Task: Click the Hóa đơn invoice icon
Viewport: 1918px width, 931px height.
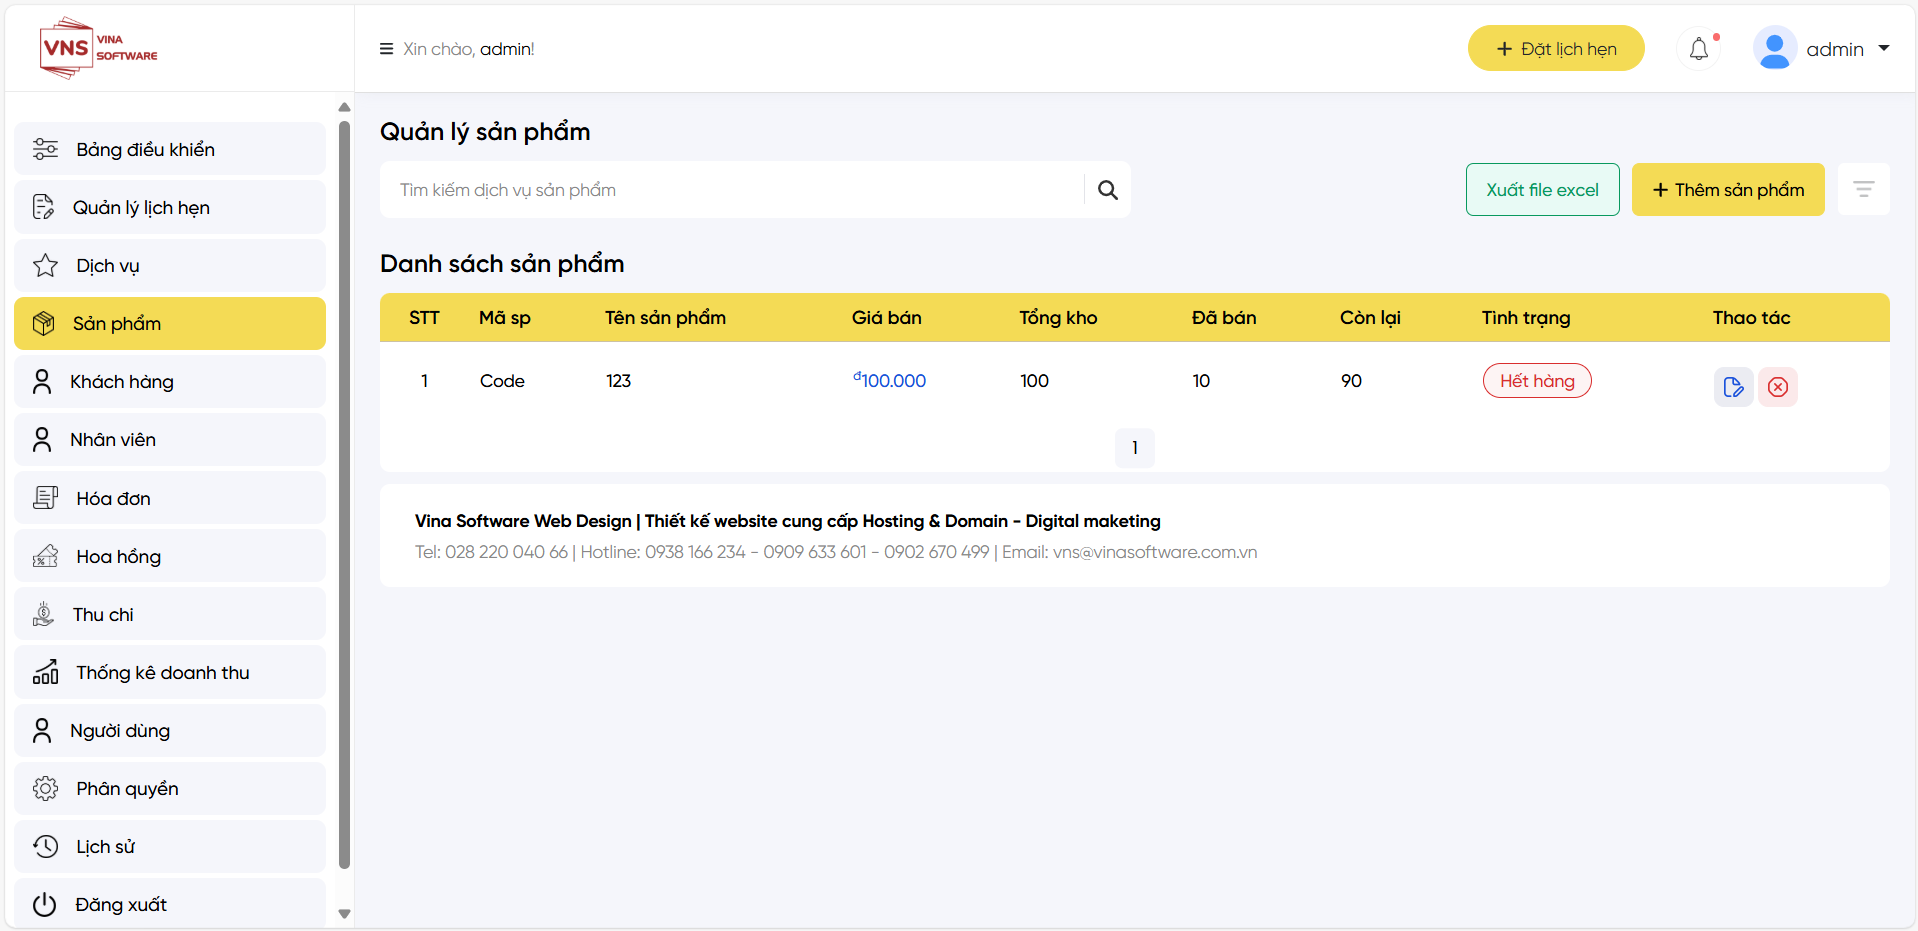Action: click(x=46, y=498)
